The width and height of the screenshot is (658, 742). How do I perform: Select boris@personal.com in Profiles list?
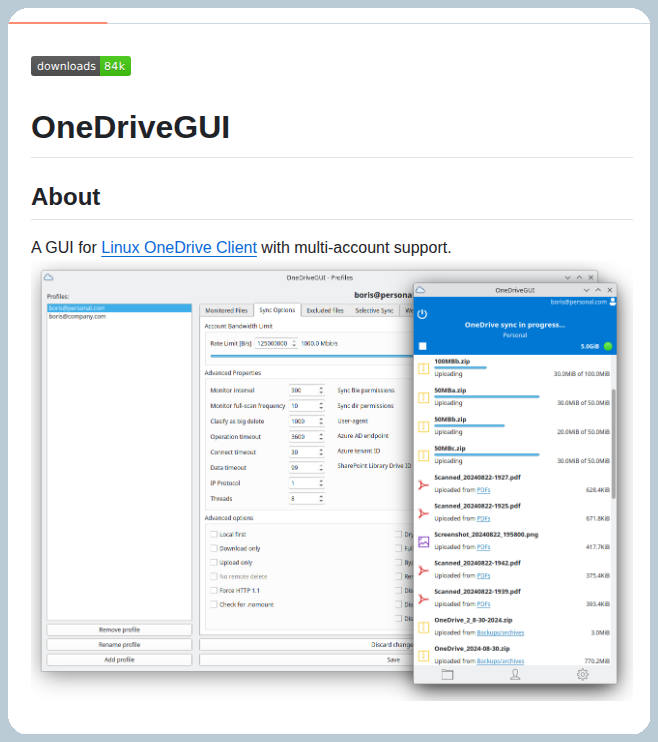coord(119,308)
